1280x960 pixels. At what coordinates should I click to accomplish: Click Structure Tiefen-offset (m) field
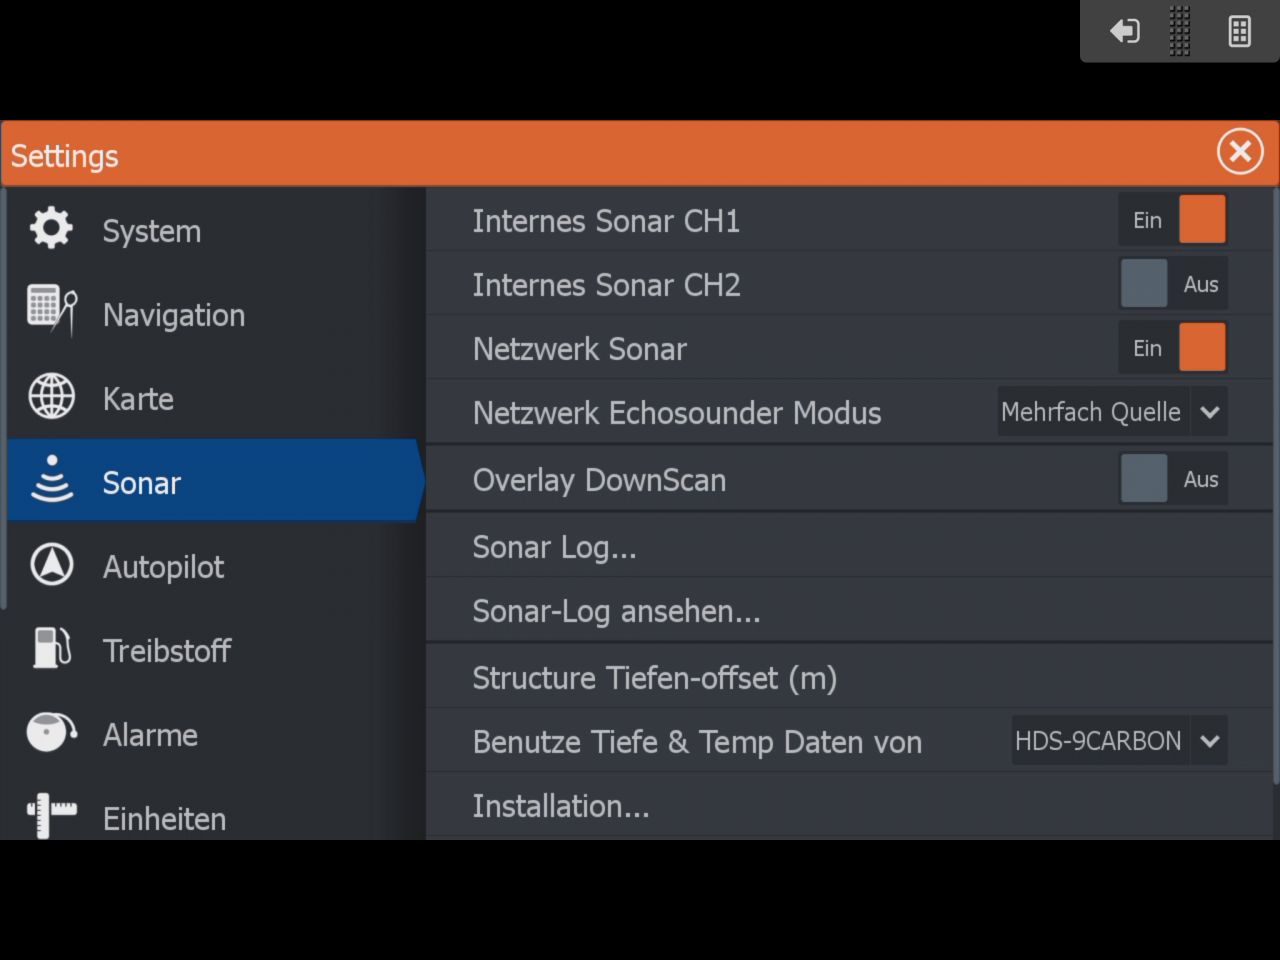(654, 678)
